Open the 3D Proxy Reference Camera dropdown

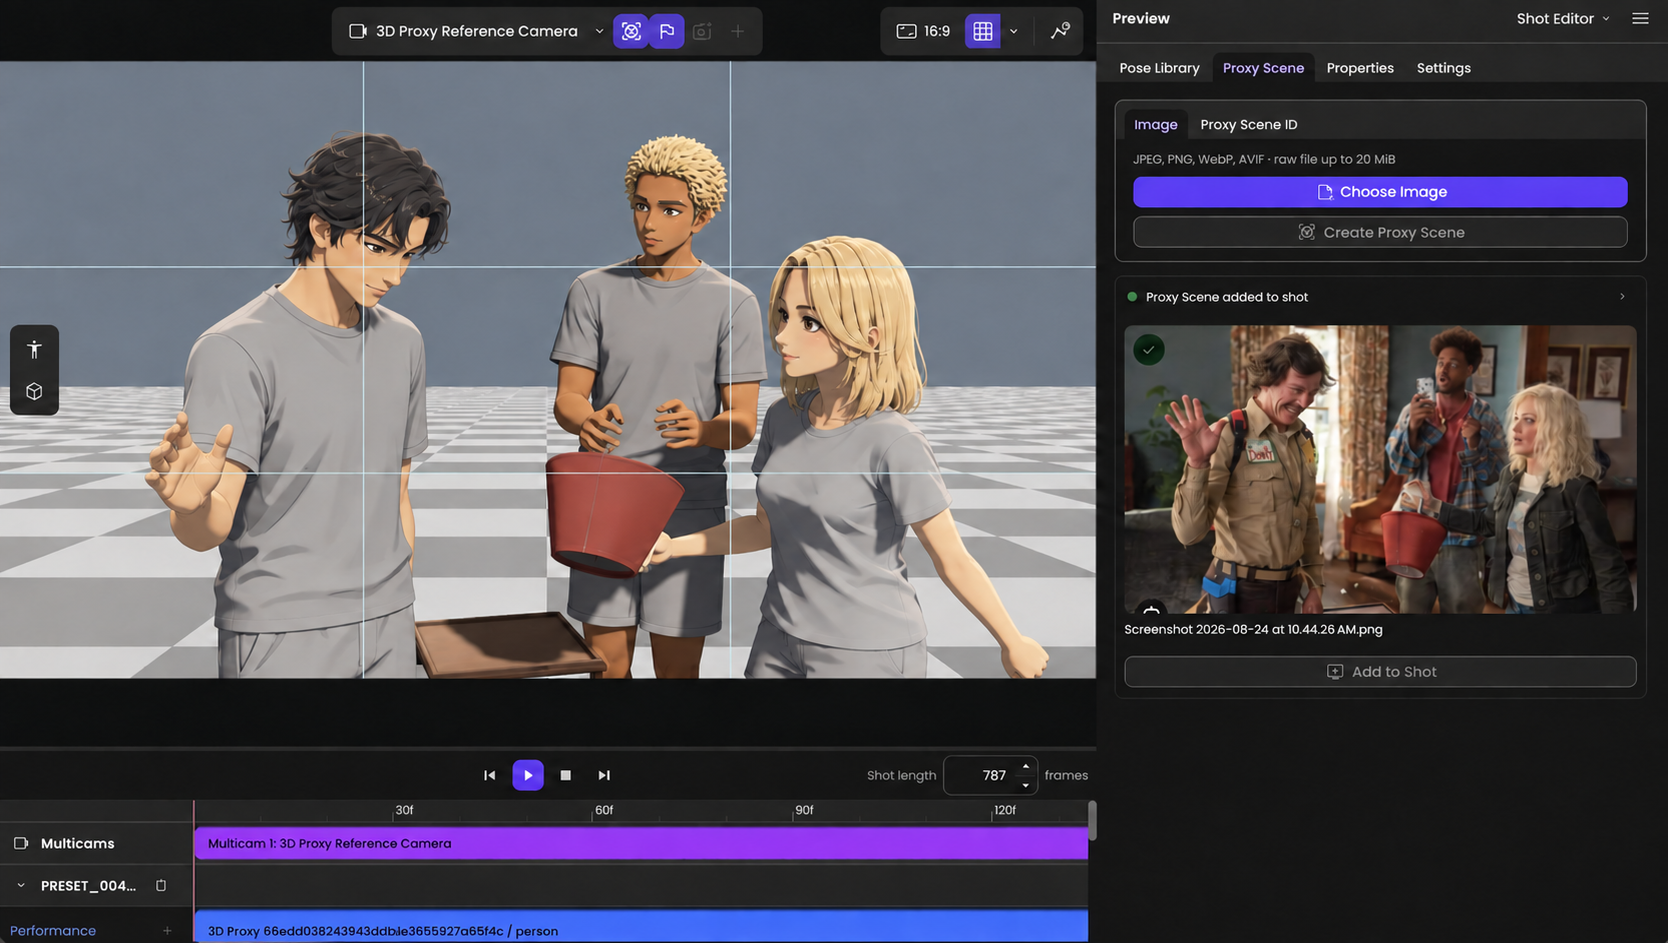point(476,31)
